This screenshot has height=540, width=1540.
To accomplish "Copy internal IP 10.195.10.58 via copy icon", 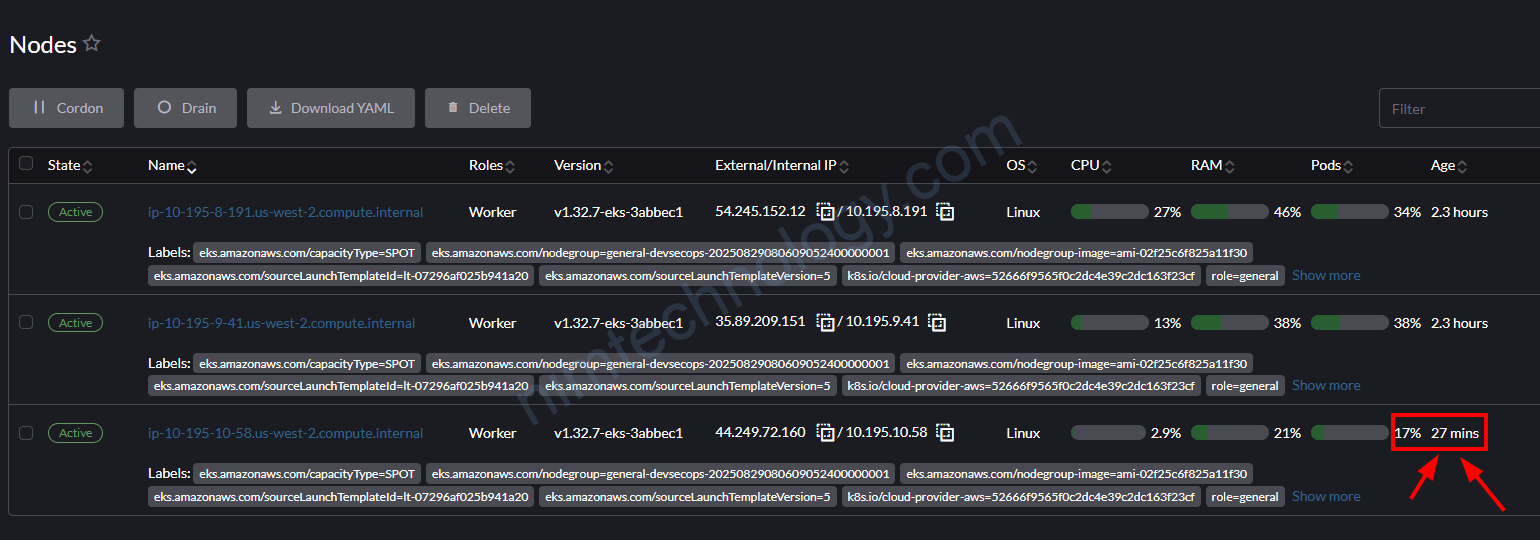I will [945, 433].
